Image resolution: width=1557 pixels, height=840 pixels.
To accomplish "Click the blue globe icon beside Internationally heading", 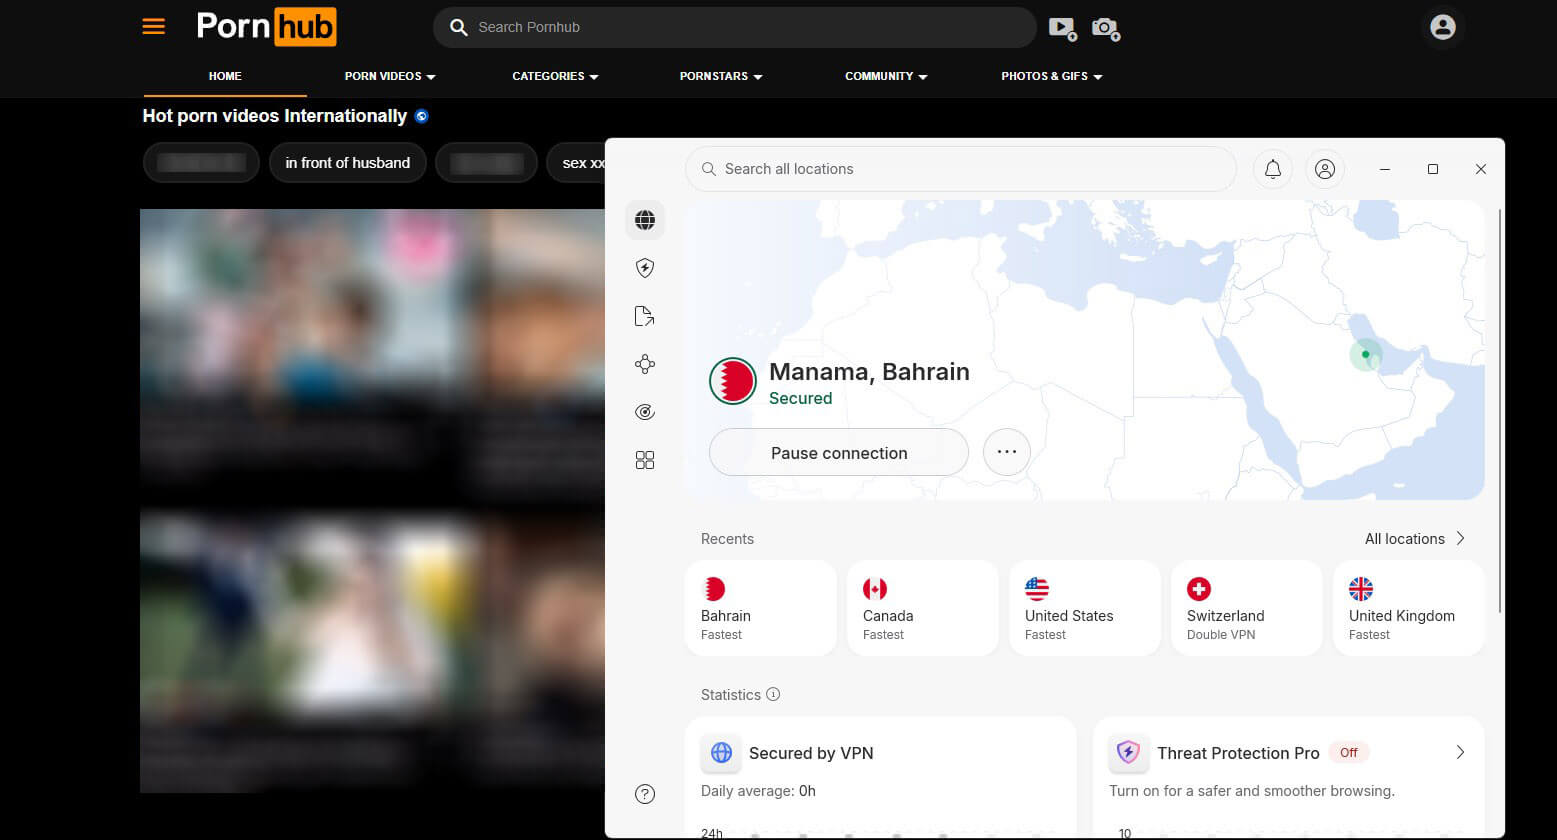I will (422, 116).
